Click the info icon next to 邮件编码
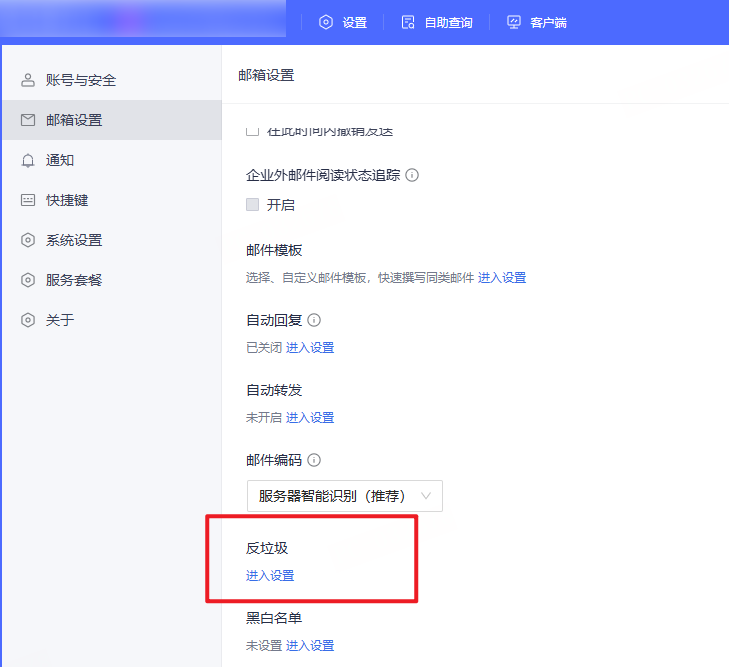The width and height of the screenshot is (729, 667). coord(314,460)
